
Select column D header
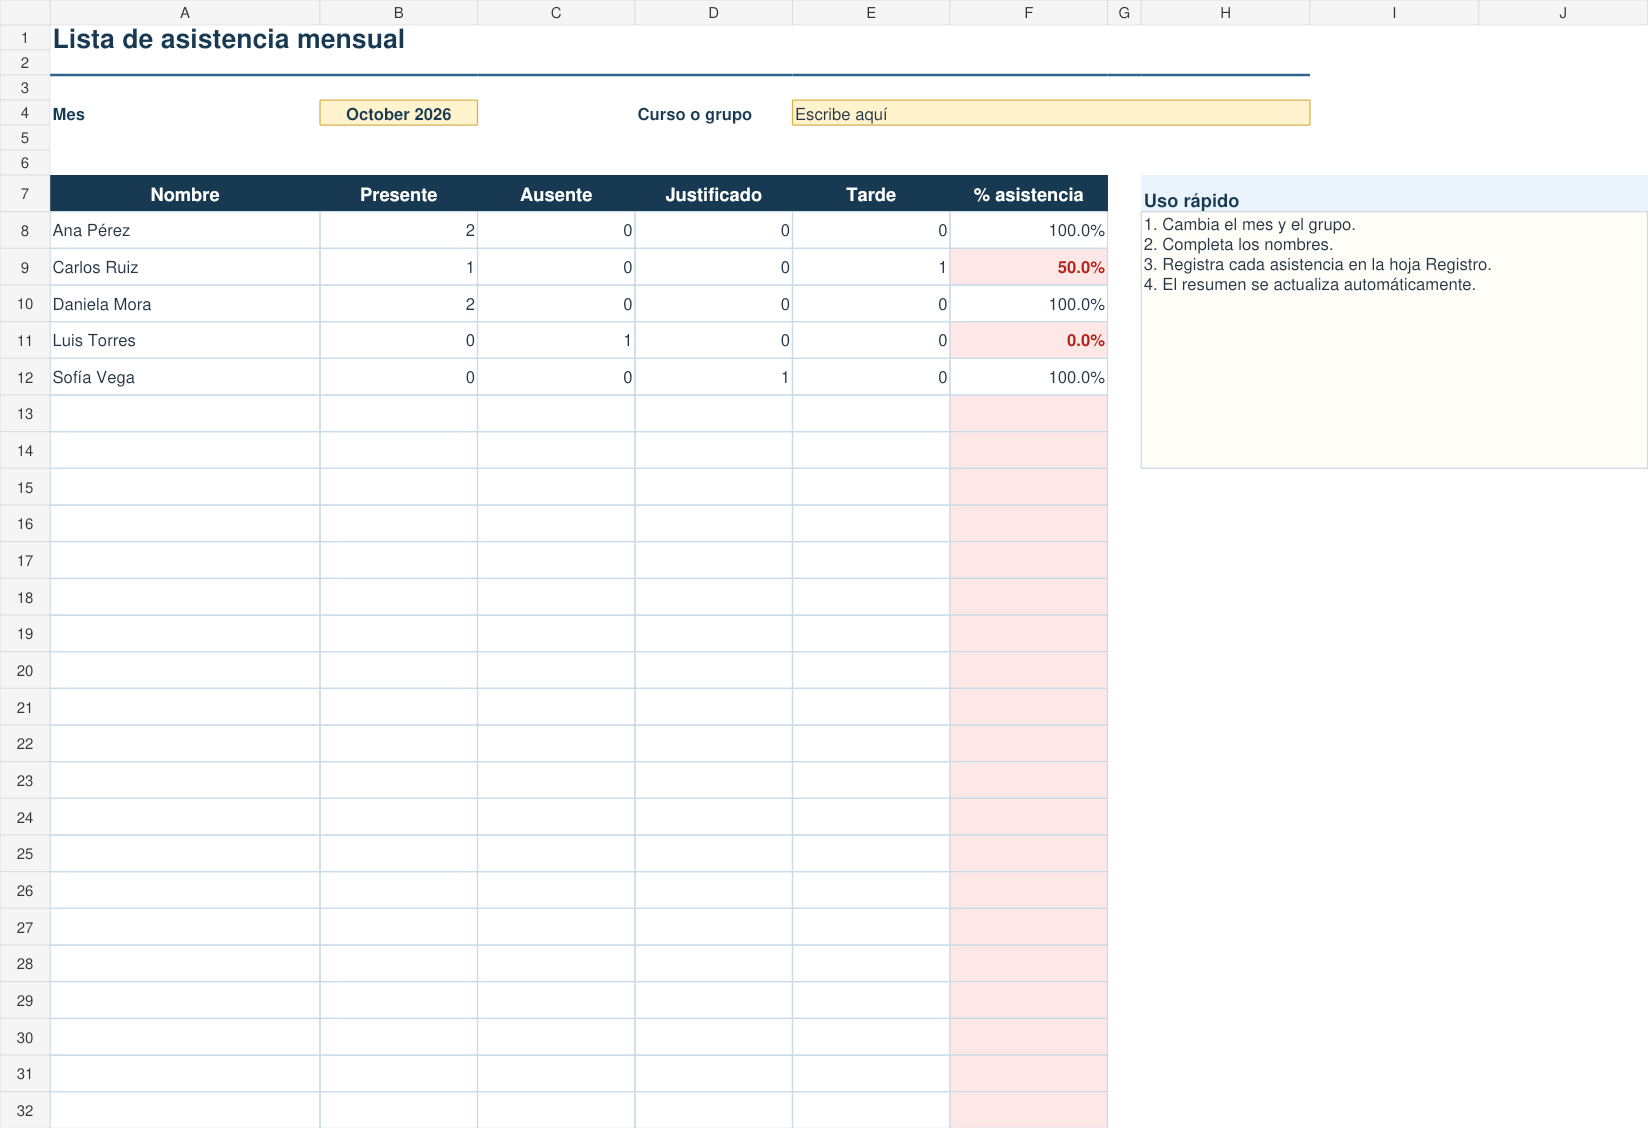[713, 12]
